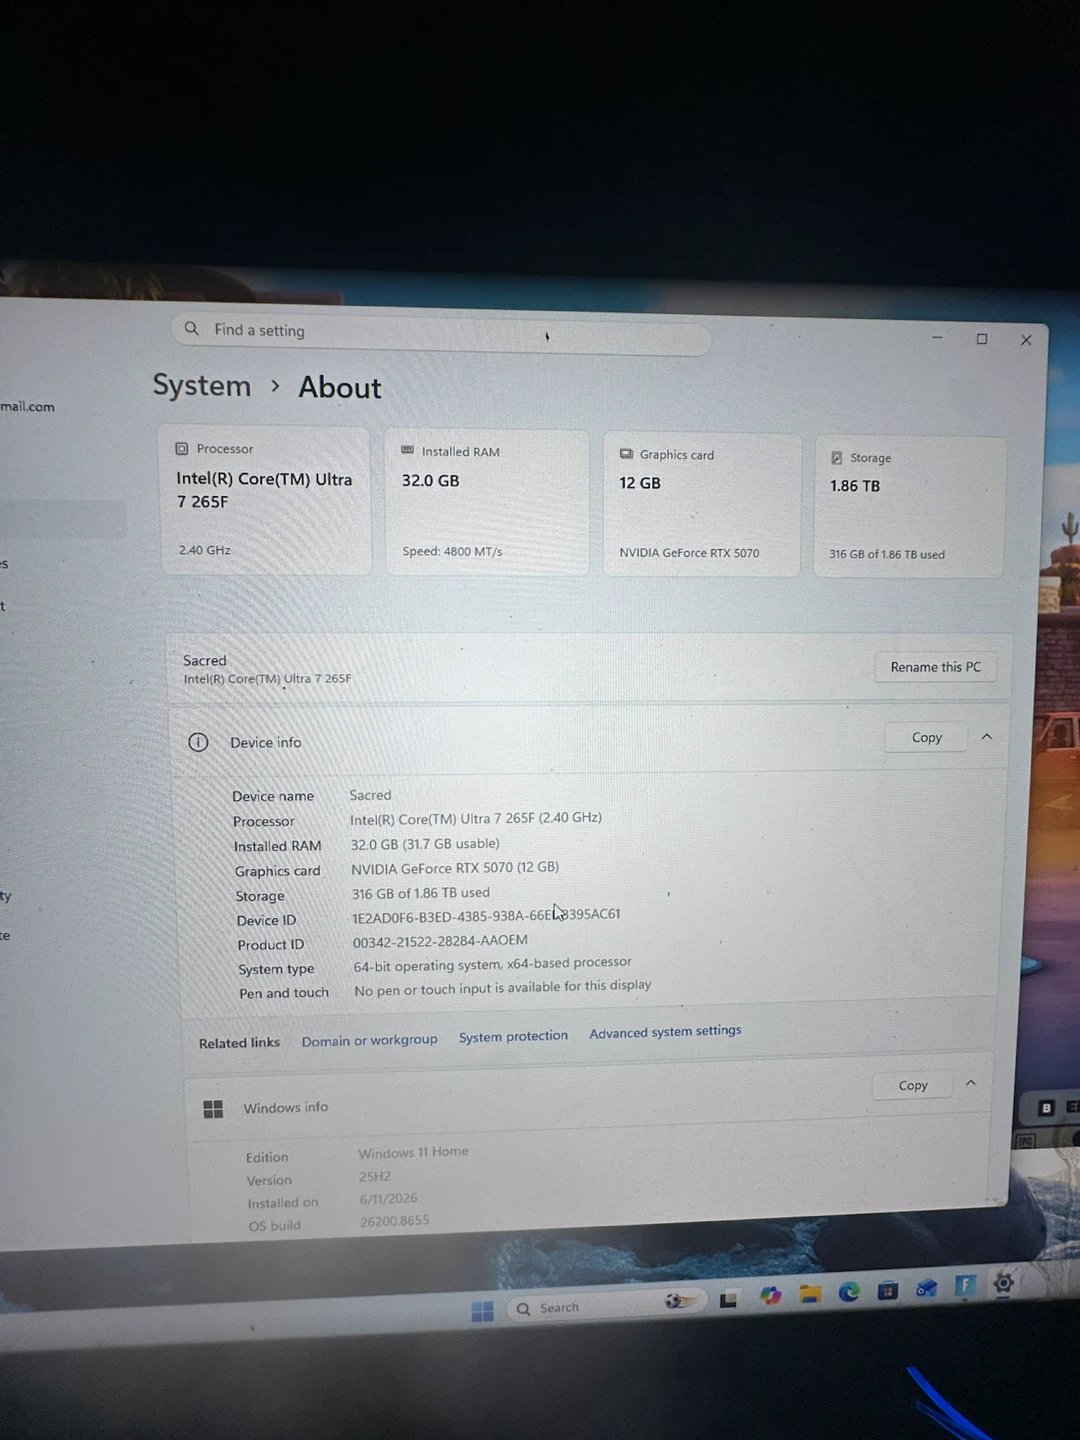The height and width of the screenshot is (1440, 1080).
Task: Copy the Windows info details
Action: (x=912, y=1085)
